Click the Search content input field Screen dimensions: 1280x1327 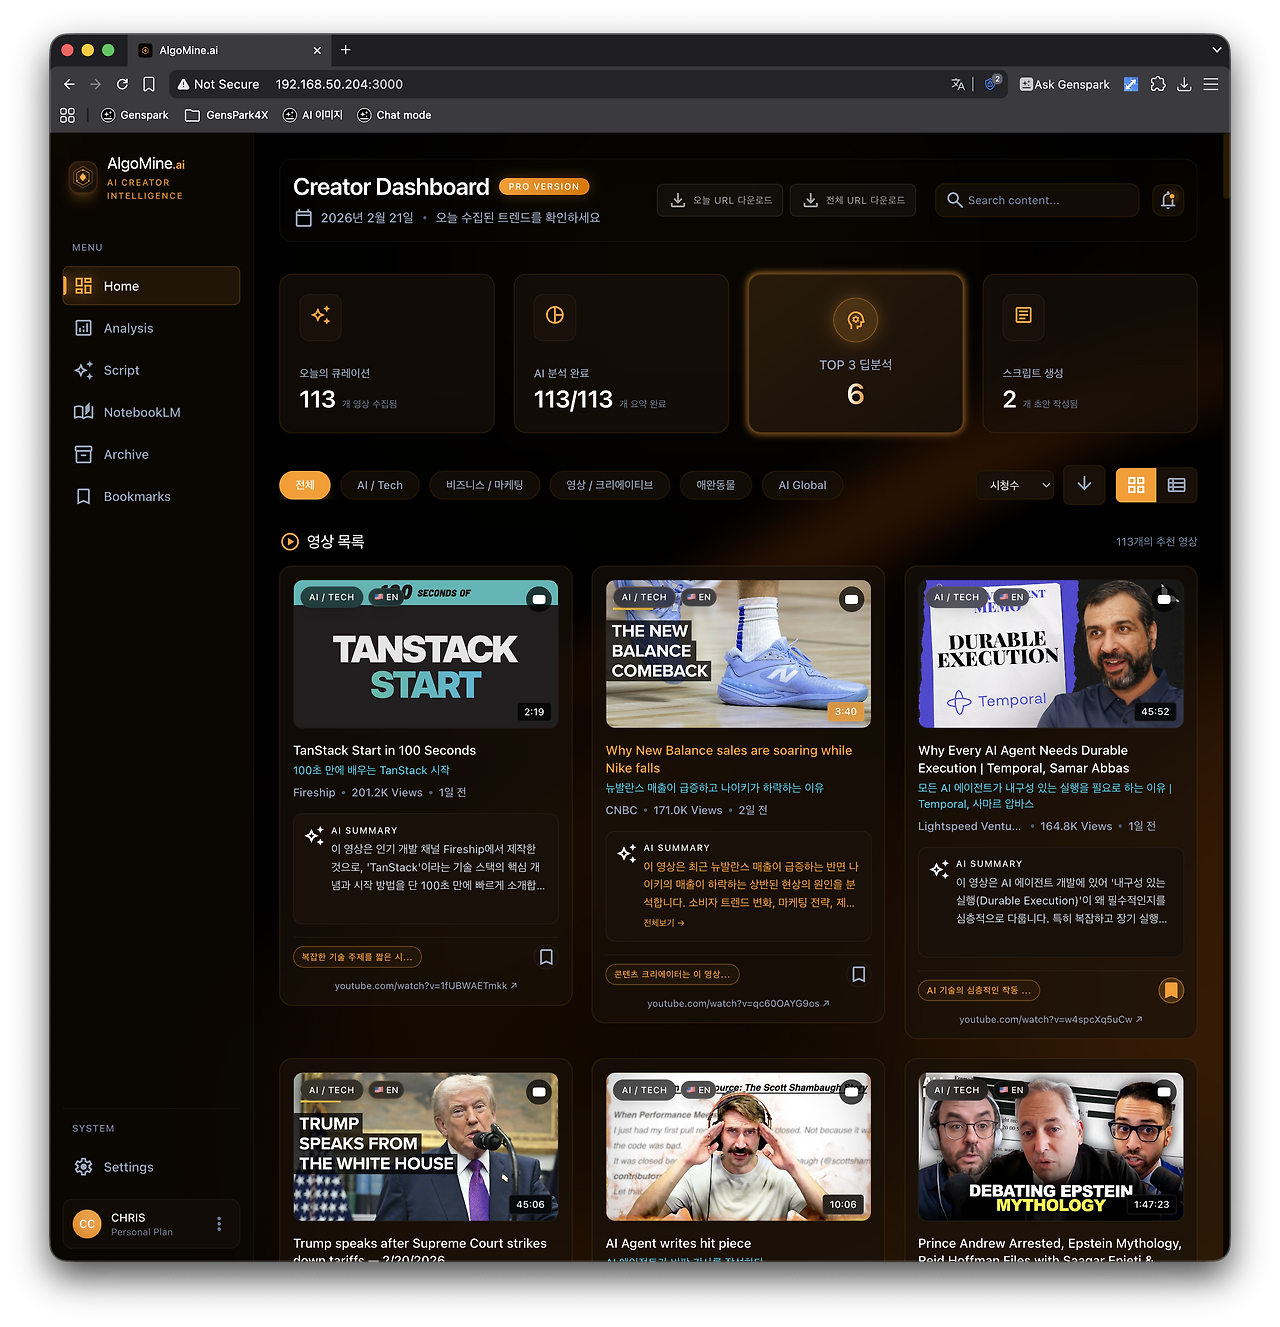pos(1036,200)
